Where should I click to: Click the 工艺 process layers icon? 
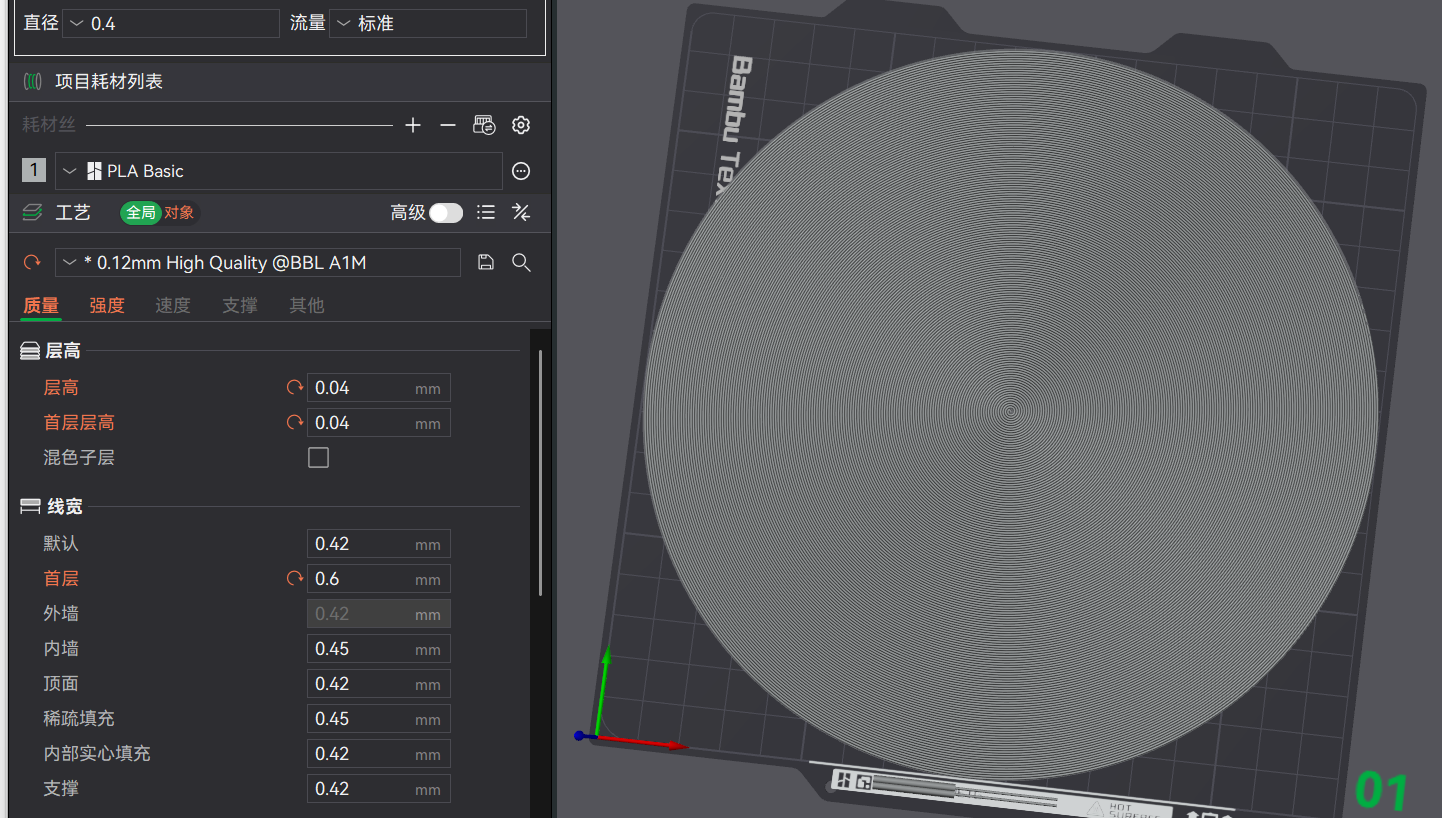(33, 212)
